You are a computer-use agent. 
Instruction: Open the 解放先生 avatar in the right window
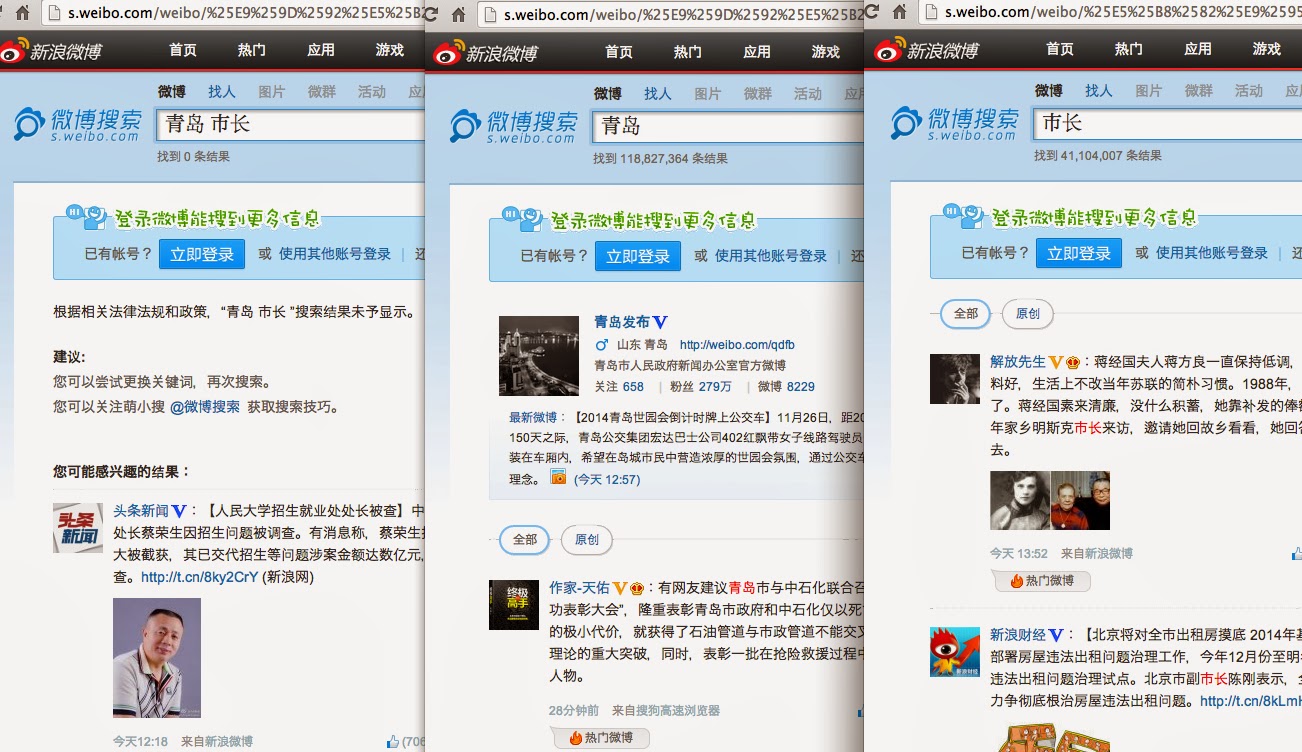click(x=955, y=378)
